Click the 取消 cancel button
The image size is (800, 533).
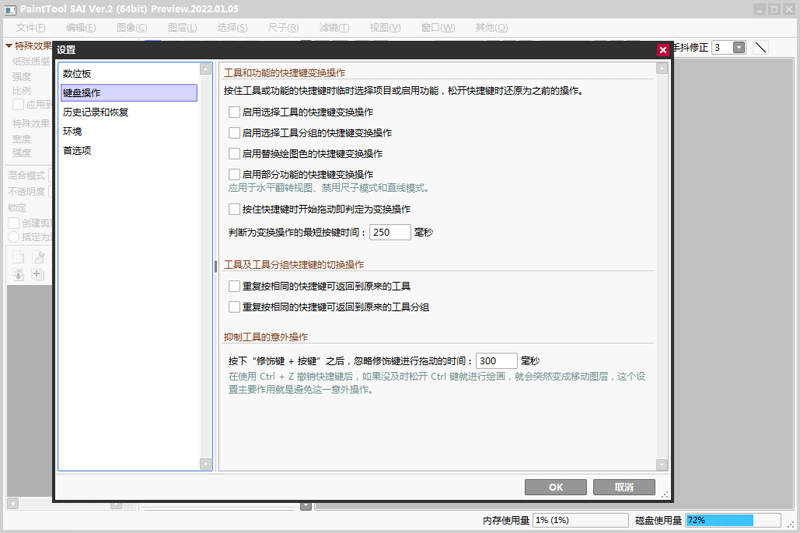624,487
